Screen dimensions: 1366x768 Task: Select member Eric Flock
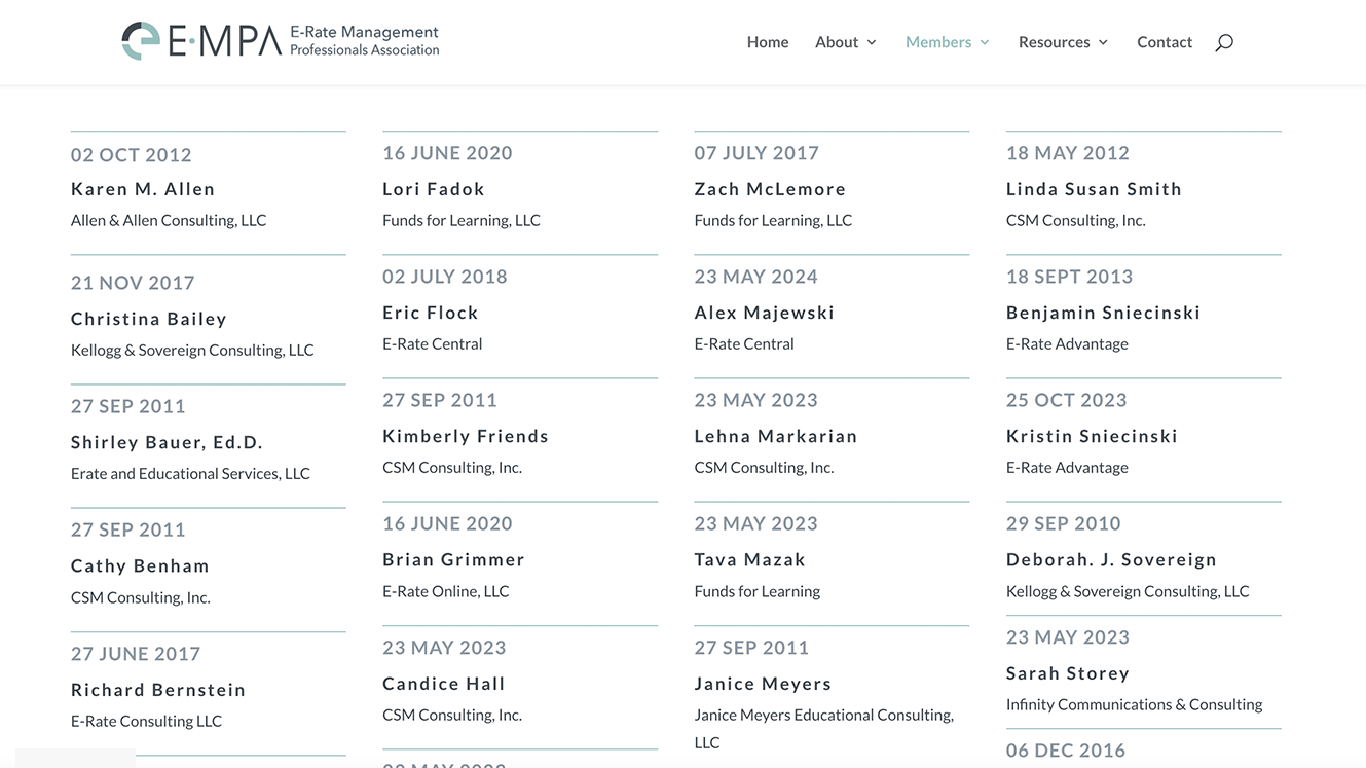pos(430,313)
